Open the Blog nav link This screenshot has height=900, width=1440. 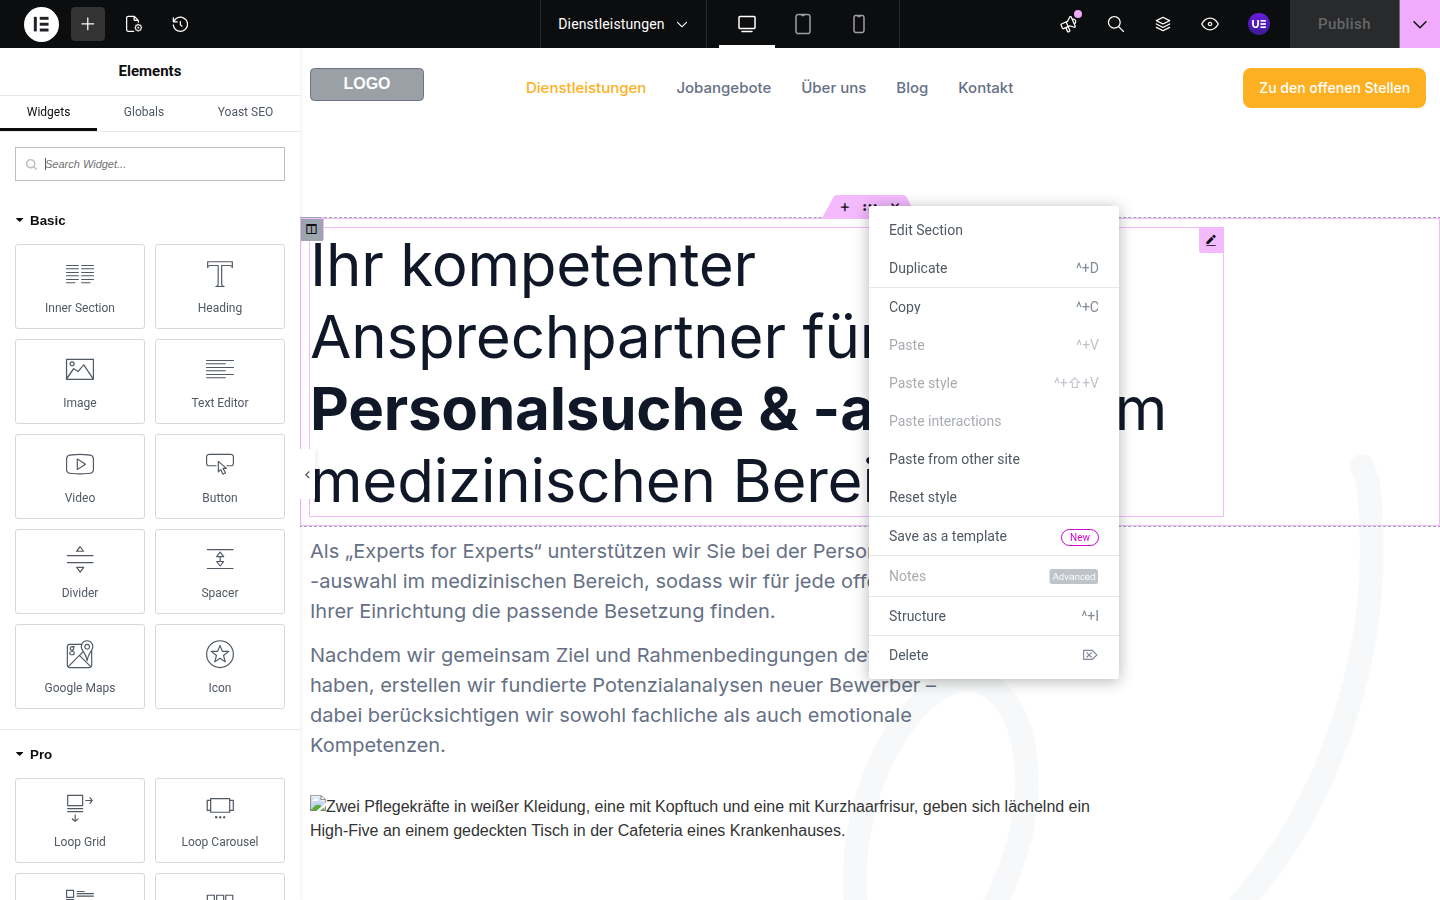[912, 88]
